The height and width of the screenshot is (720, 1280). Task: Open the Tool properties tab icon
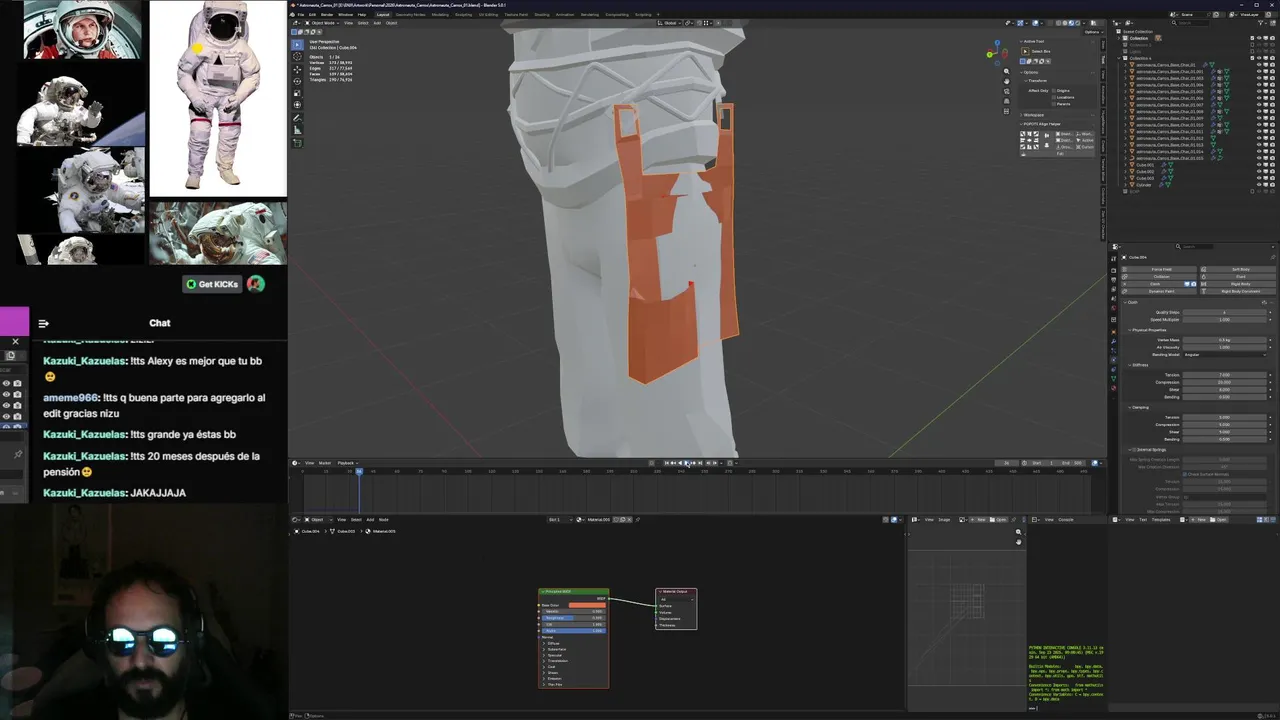tap(1114, 259)
